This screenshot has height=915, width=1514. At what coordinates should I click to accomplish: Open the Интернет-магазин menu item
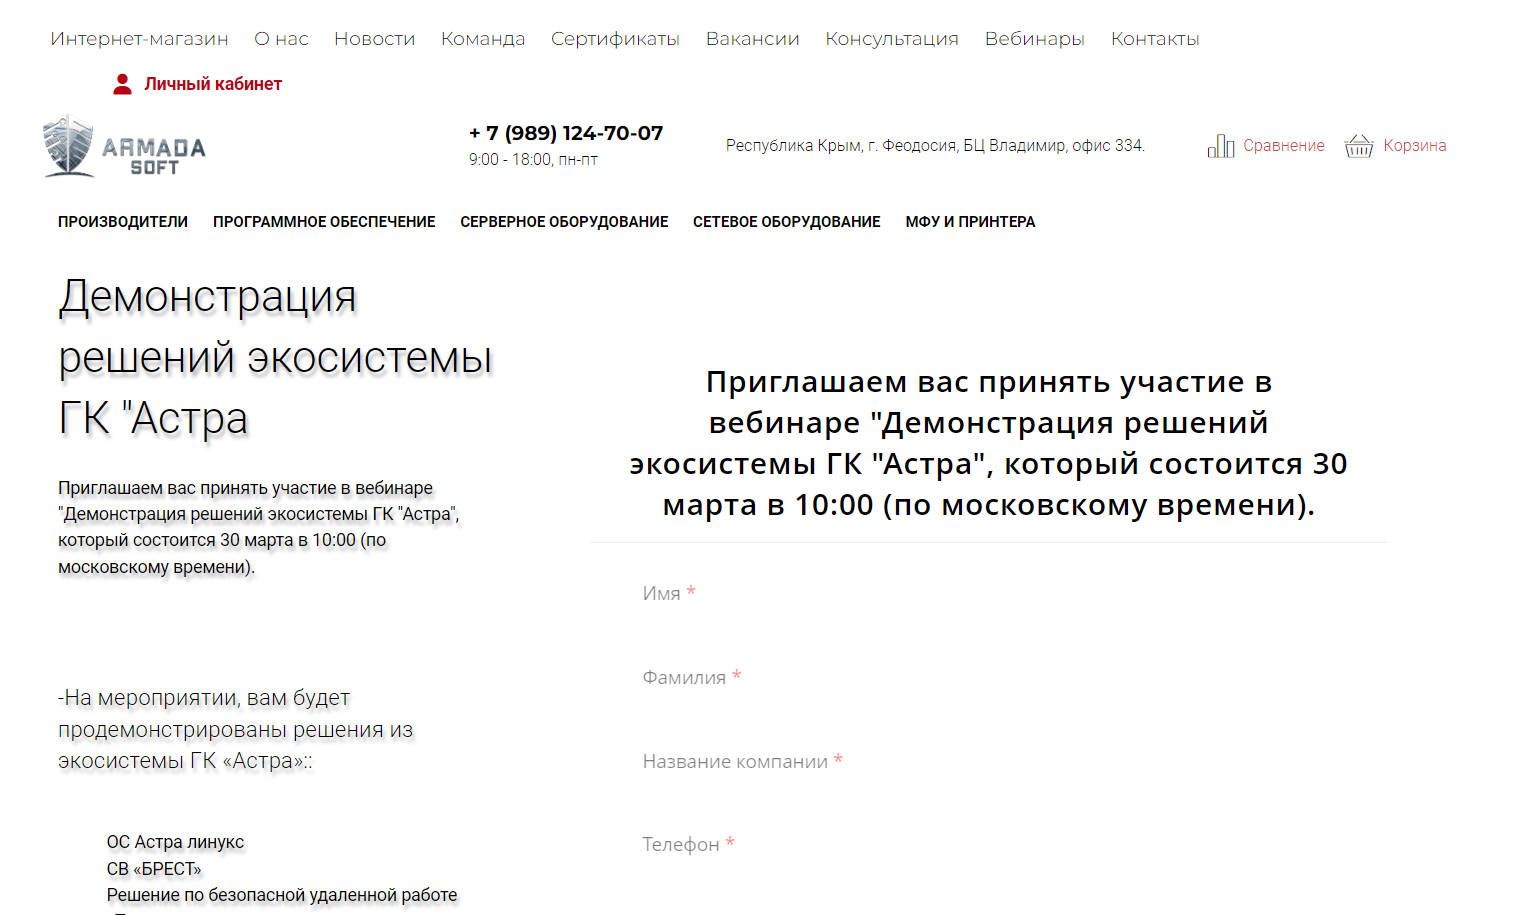[139, 39]
